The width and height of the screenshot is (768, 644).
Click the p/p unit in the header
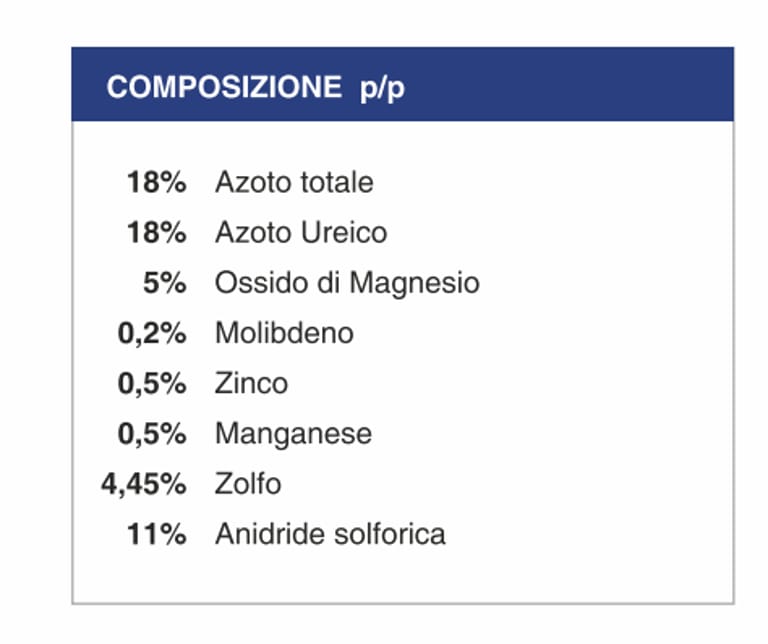[382, 88]
